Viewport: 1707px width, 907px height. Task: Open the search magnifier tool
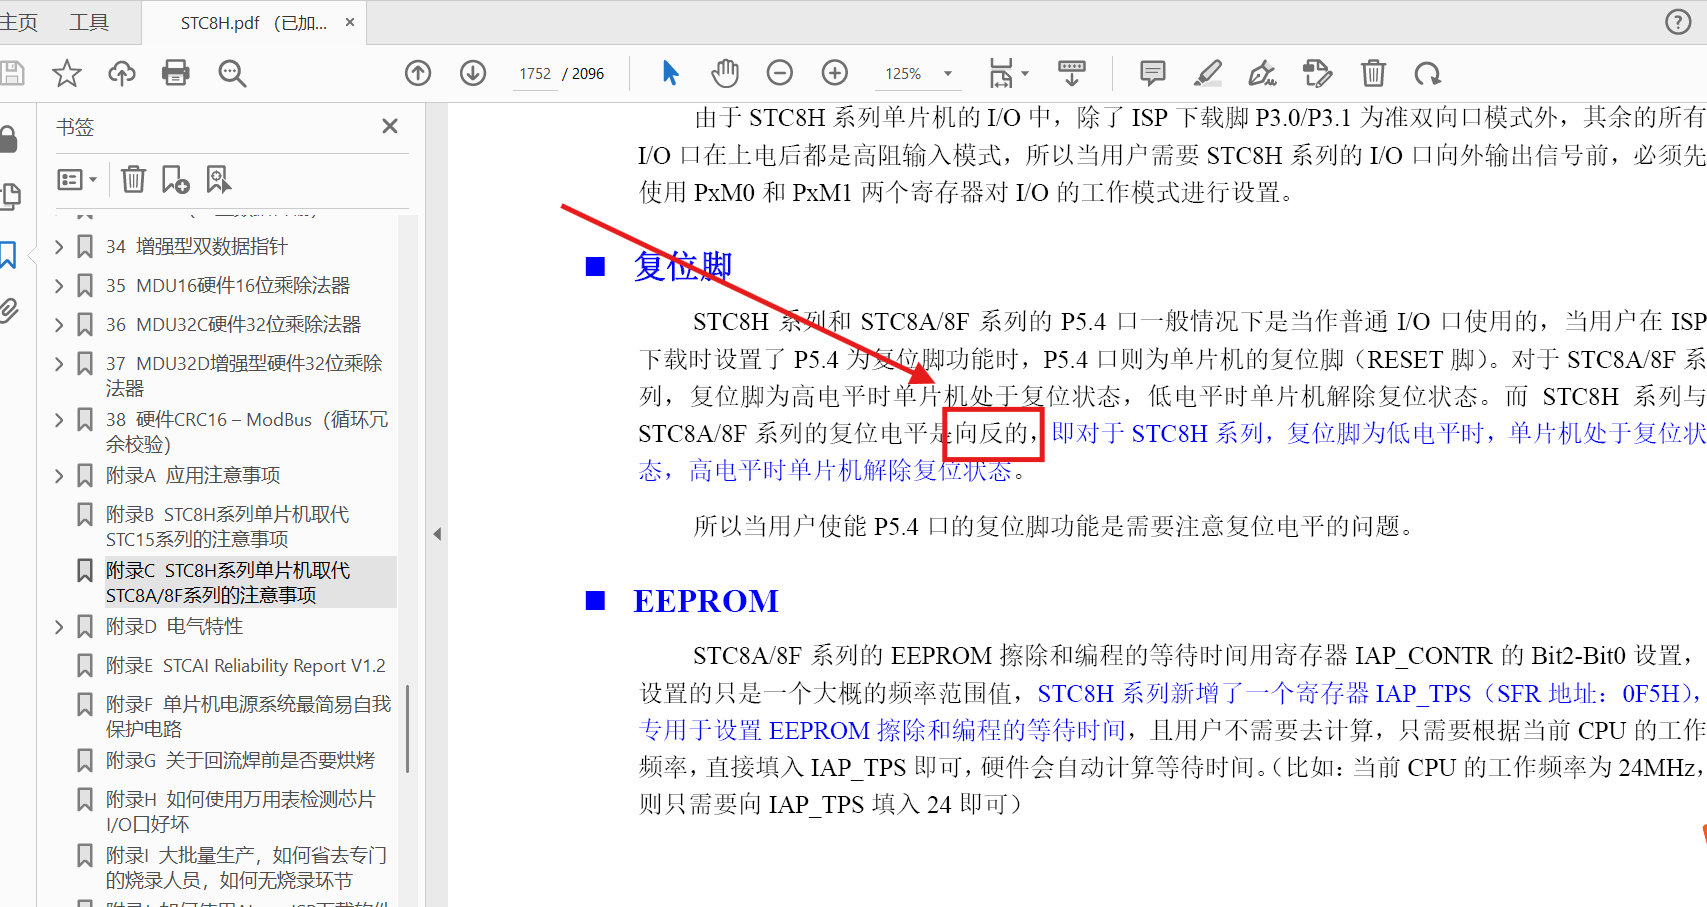(232, 73)
